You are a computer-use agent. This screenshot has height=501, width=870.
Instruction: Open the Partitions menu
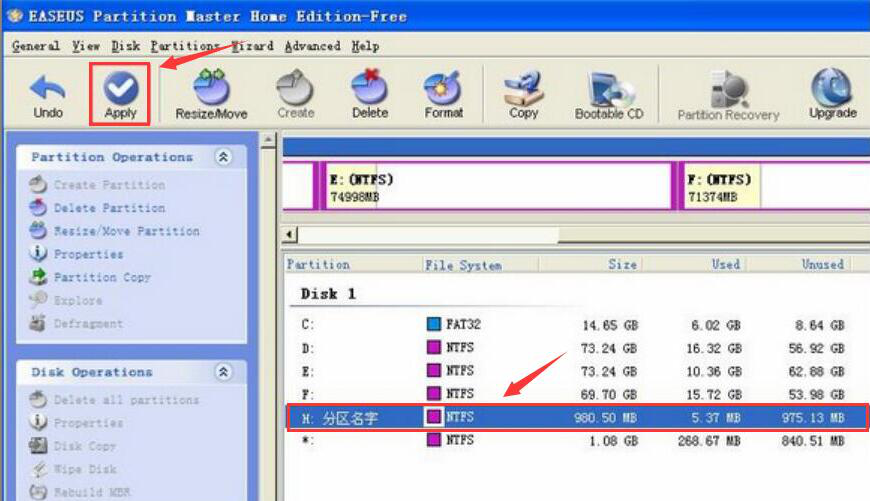pos(185,46)
